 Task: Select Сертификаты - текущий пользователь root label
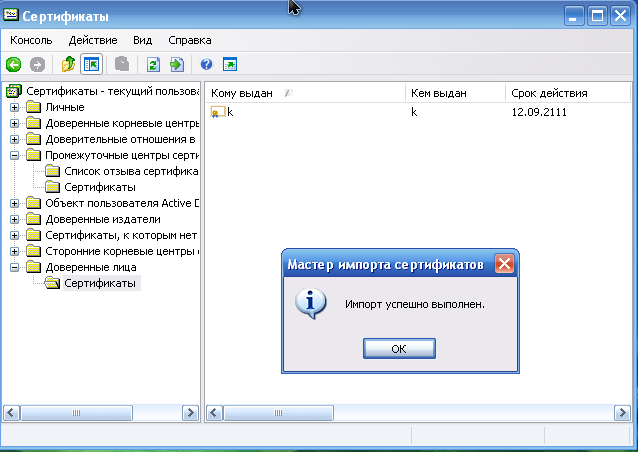point(113,91)
